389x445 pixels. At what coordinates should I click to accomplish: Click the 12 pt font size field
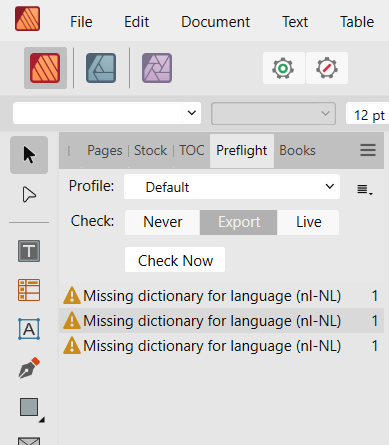tap(367, 113)
